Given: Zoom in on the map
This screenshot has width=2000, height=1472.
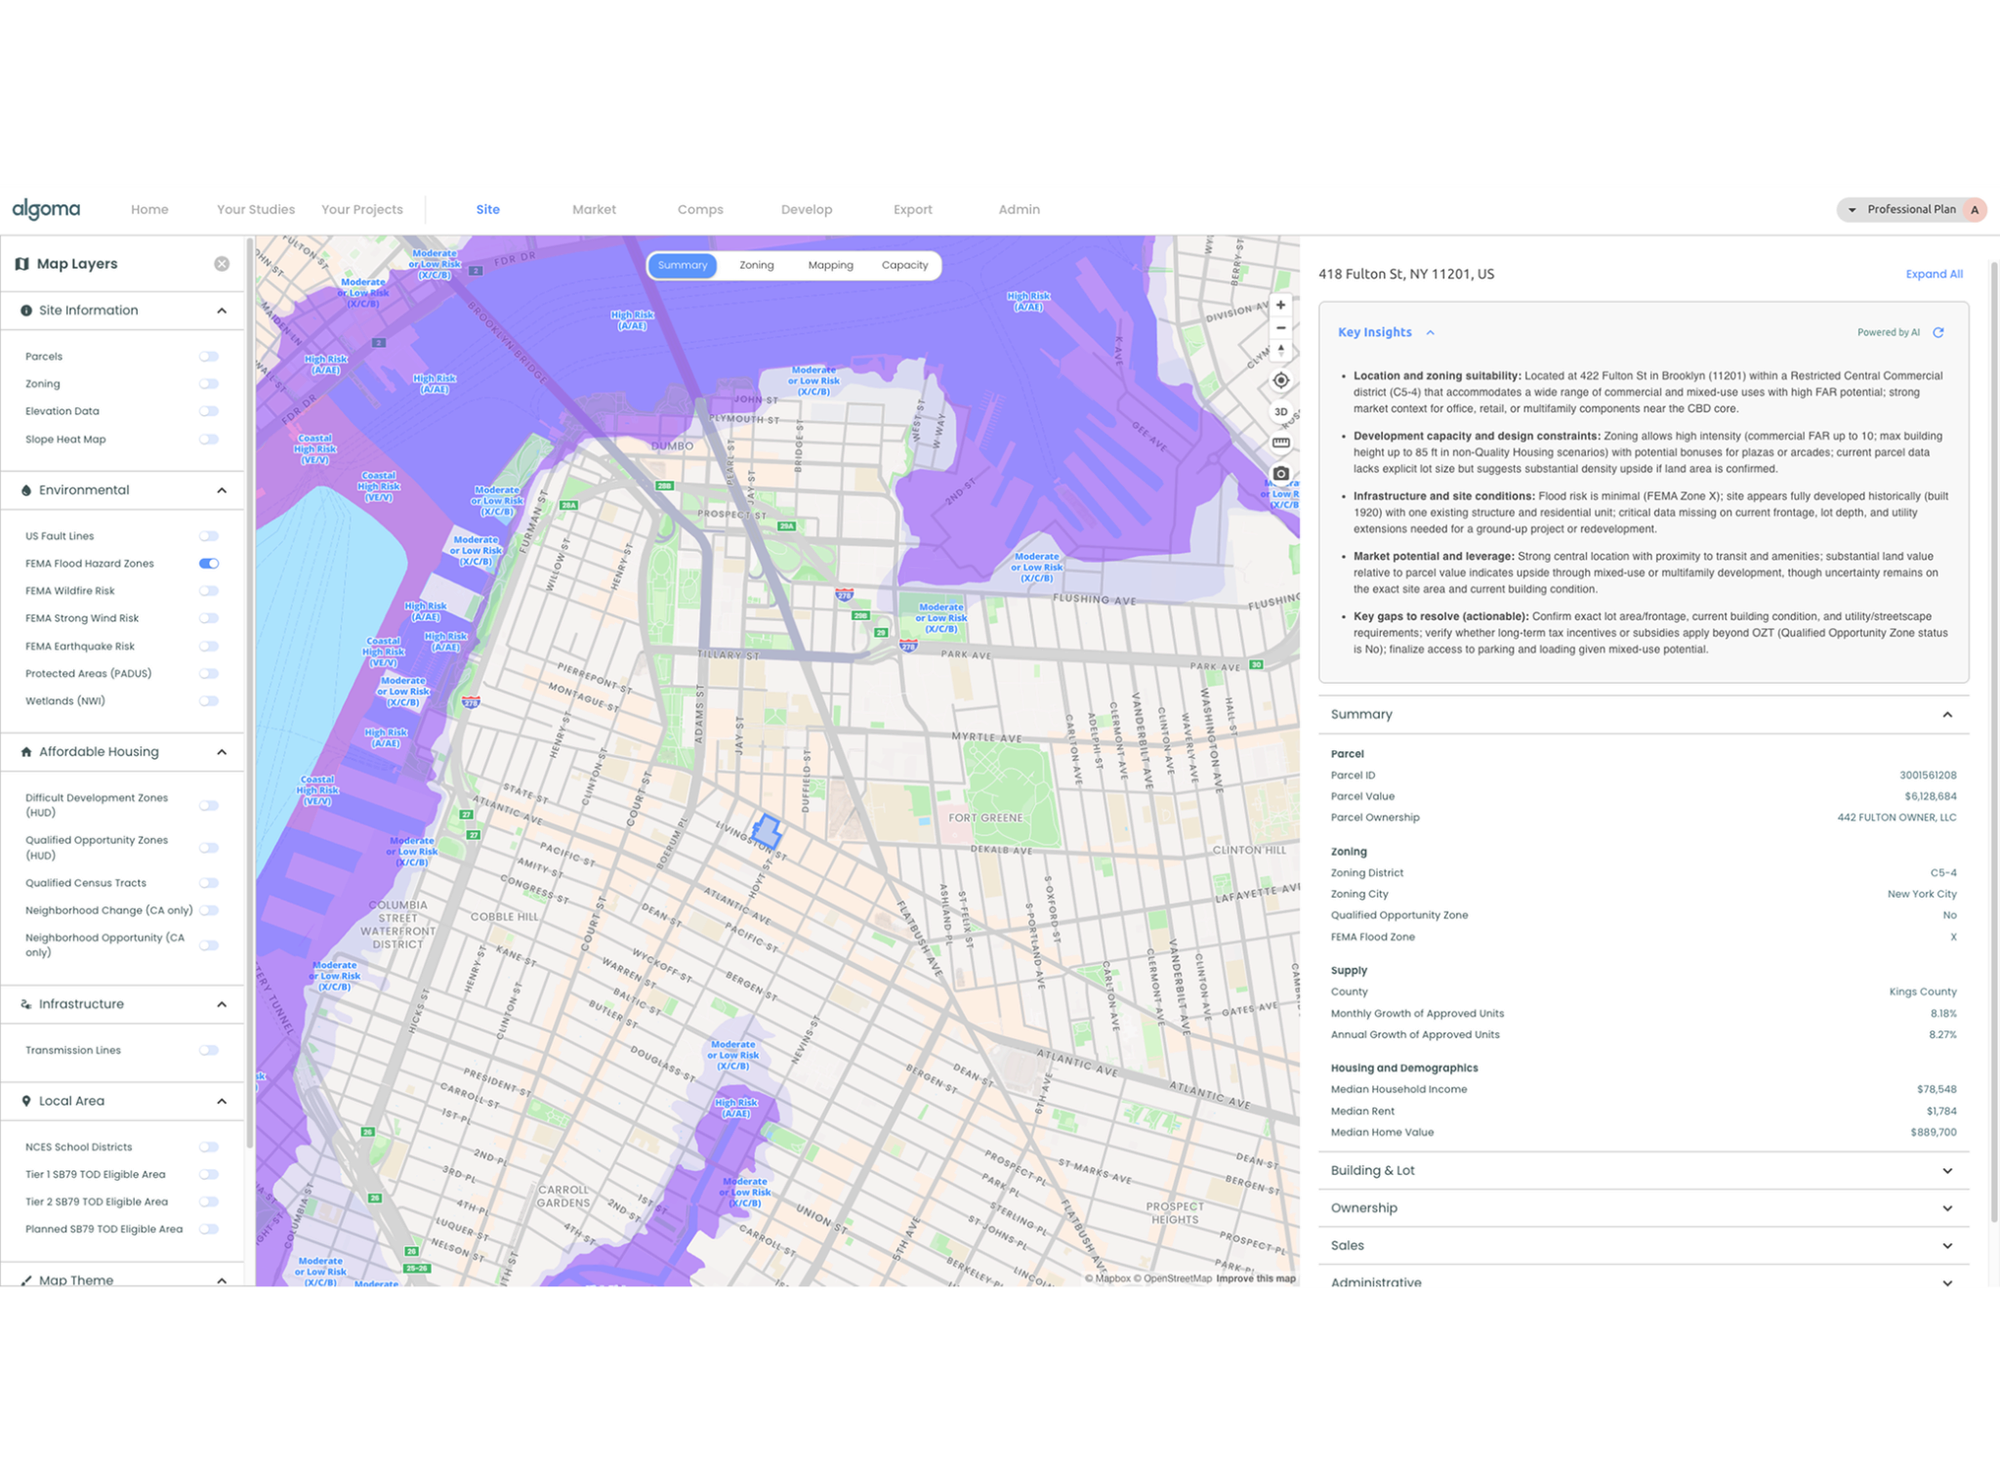Looking at the screenshot, I should point(1280,305).
